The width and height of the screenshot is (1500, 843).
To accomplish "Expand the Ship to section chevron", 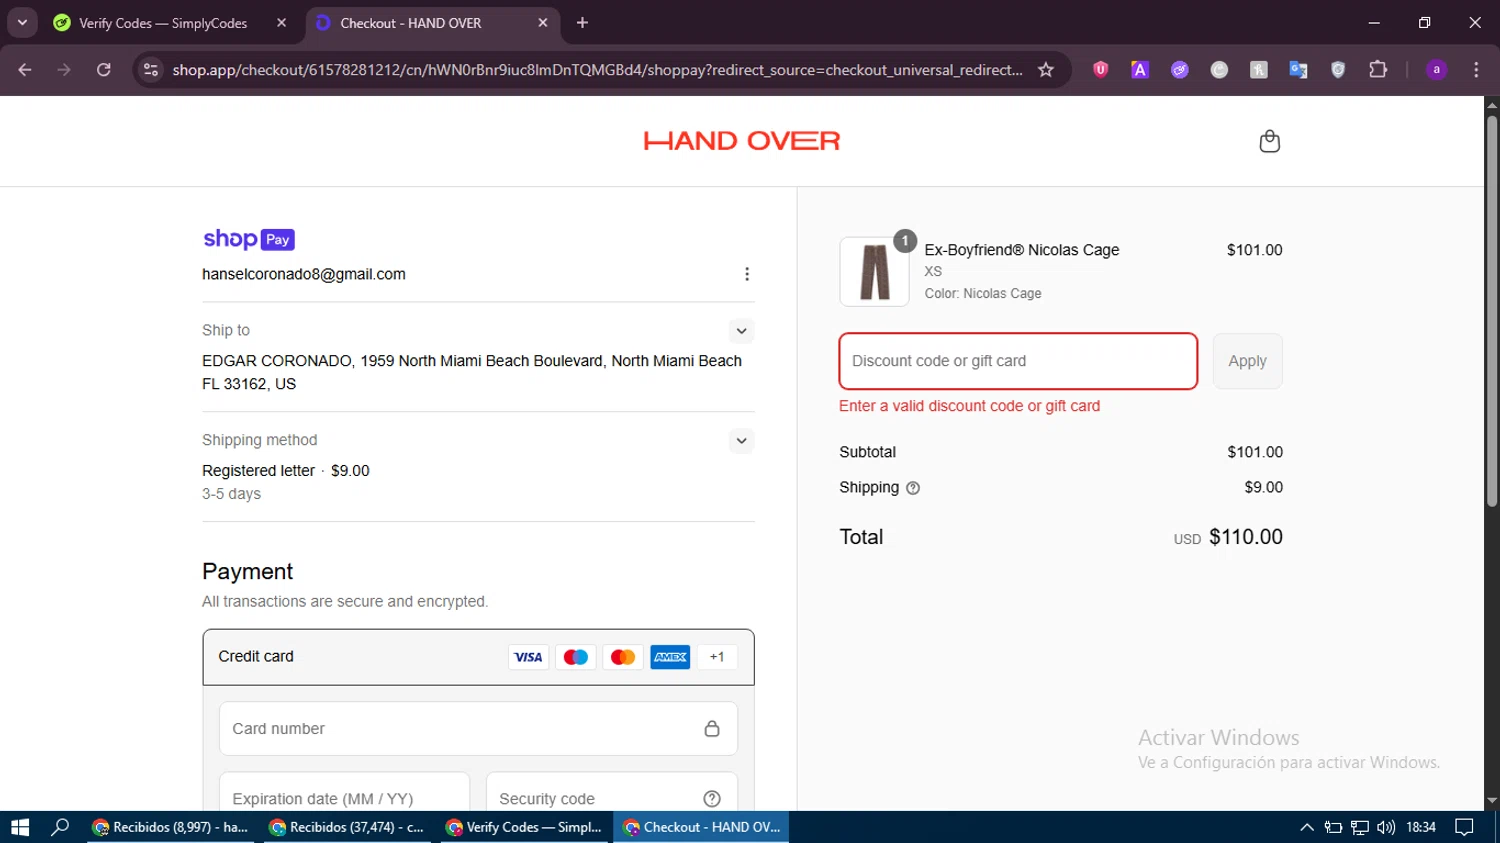I will tap(741, 331).
